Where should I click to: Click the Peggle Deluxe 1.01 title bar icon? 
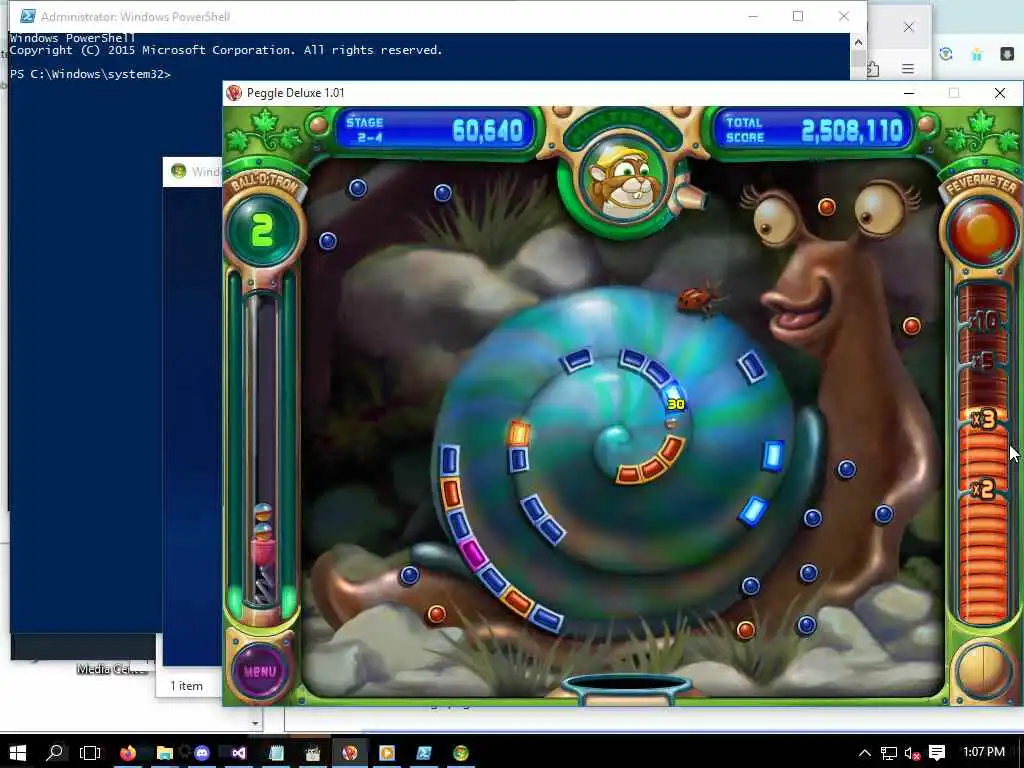[x=234, y=93]
